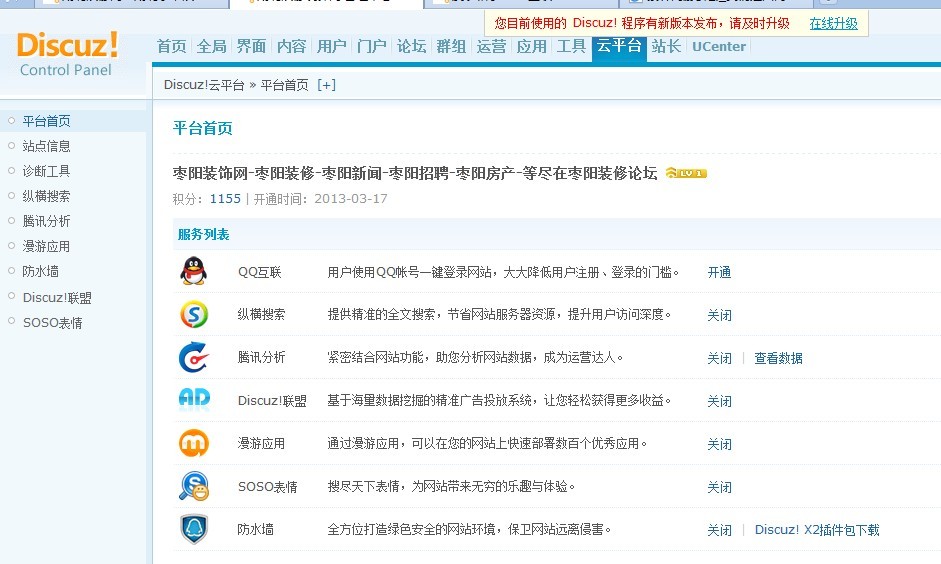941x564 pixels.
Task: Click 关闭 in the Discuz!联盟 row
Action: 719,401
